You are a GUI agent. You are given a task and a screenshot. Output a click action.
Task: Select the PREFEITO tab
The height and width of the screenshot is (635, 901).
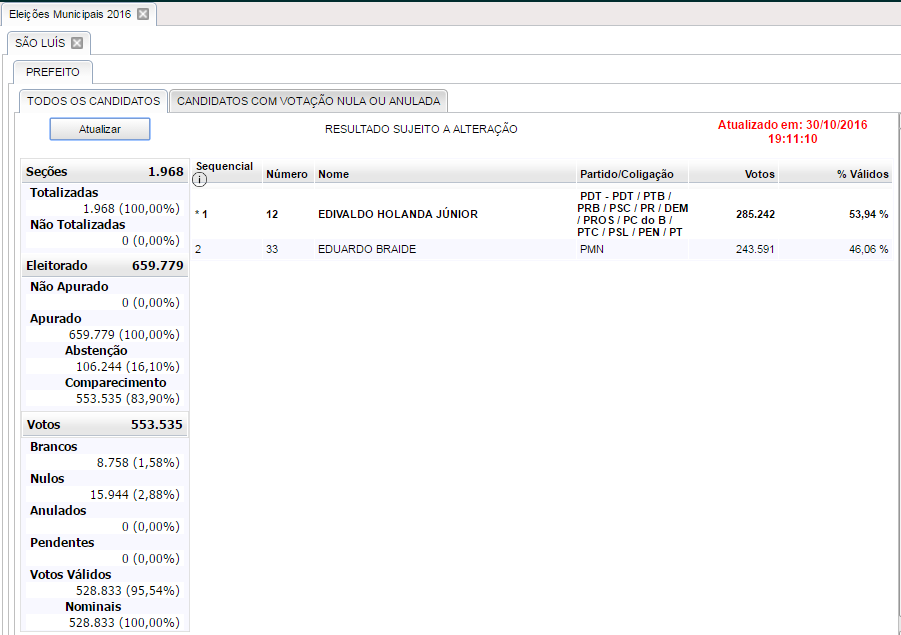click(x=52, y=72)
